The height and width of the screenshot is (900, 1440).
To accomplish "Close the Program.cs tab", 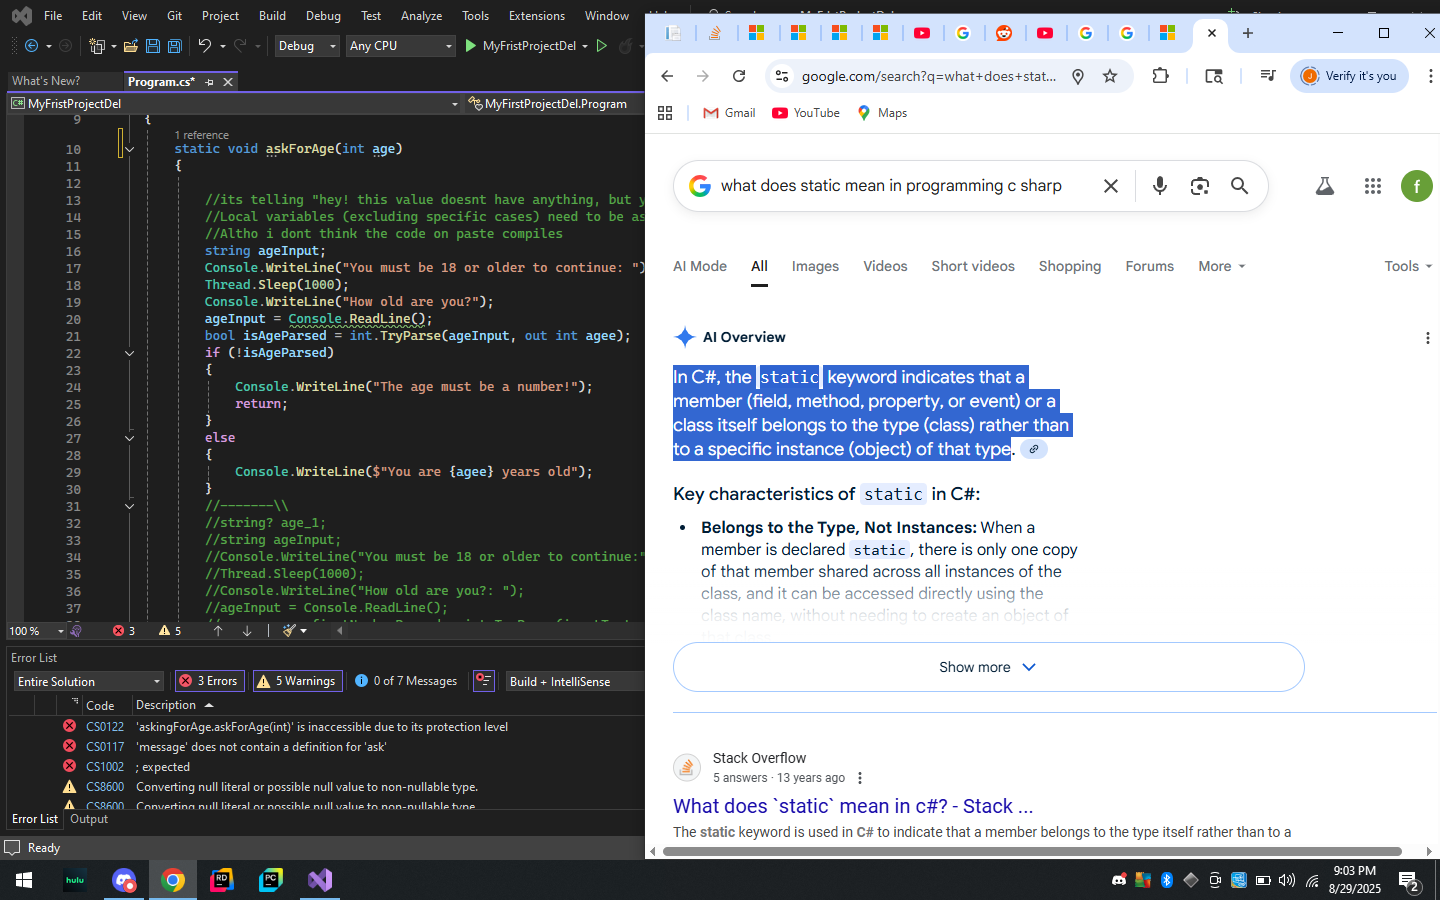I will point(228,82).
